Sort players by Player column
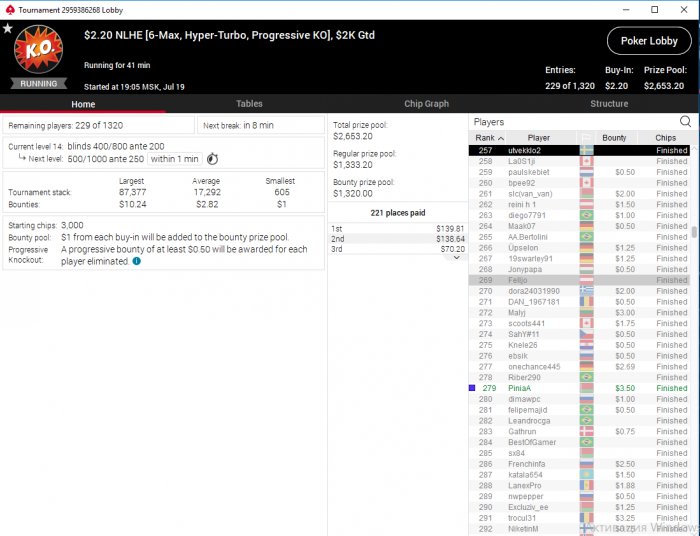Screen dimensions: 700x536 pyautogui.click(x=541, y=138)
